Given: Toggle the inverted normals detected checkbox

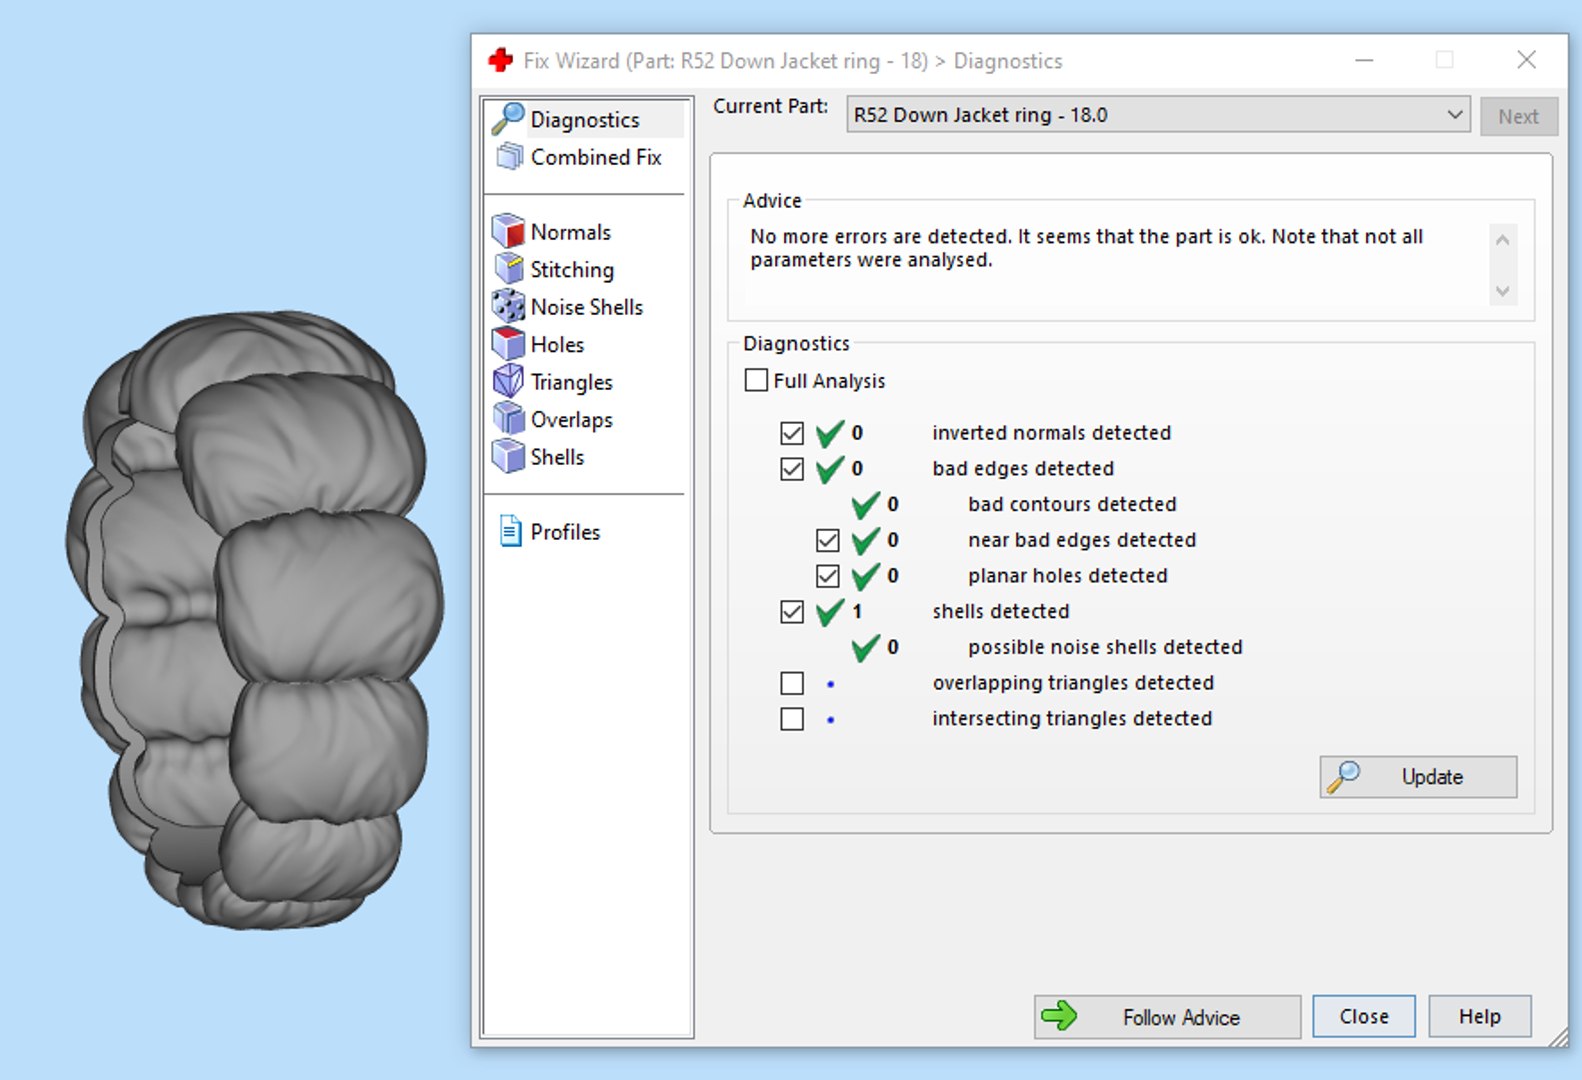Looking at the screenshot, I should pos(792,433).
